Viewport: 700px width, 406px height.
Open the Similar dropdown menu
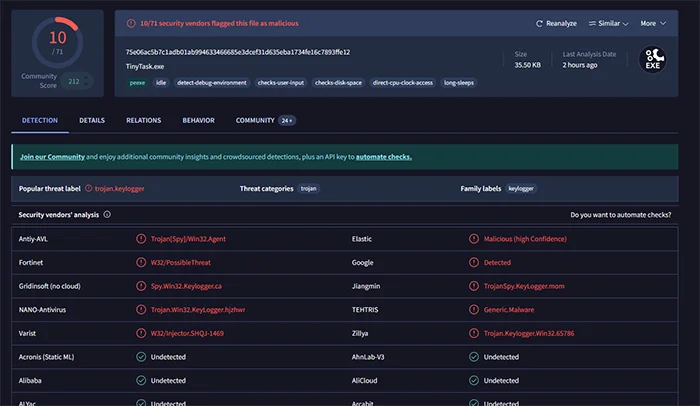tap(608, 23)
